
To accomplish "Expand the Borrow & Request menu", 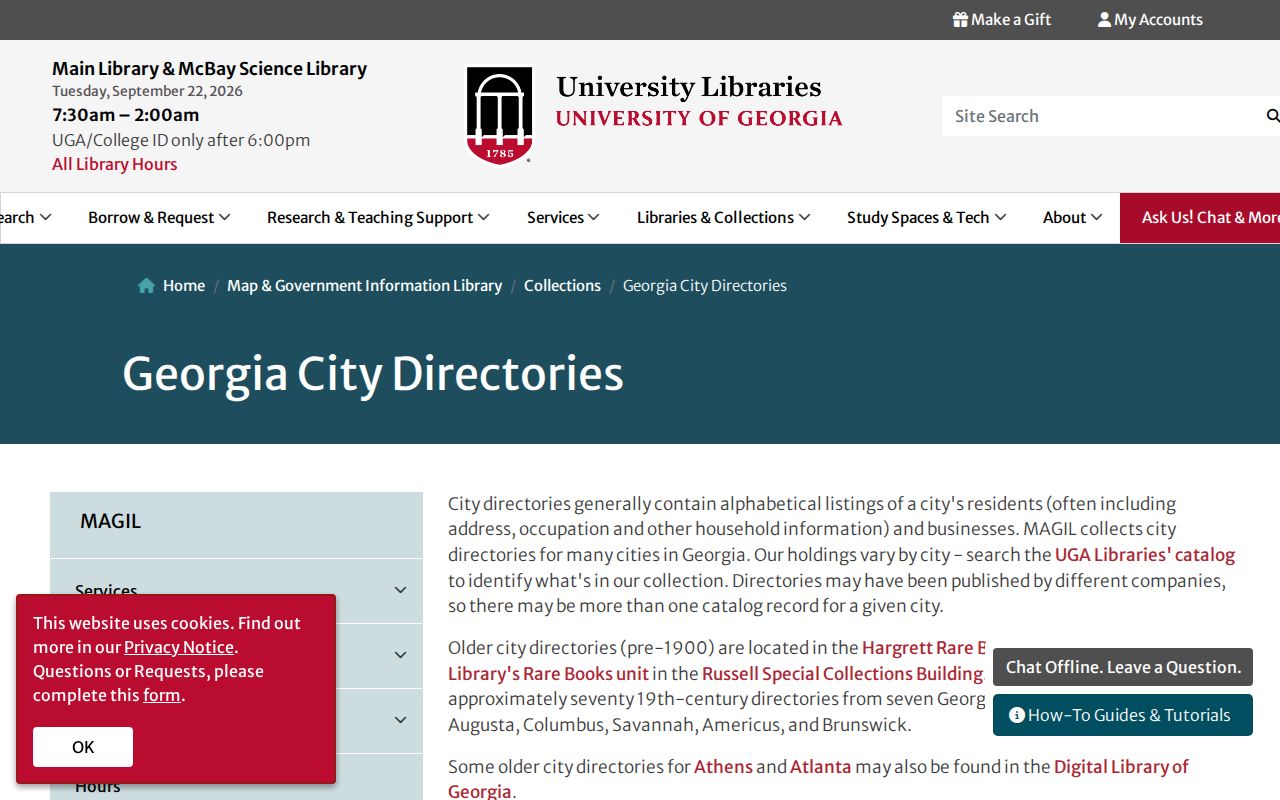I will [x=159, y=217].
